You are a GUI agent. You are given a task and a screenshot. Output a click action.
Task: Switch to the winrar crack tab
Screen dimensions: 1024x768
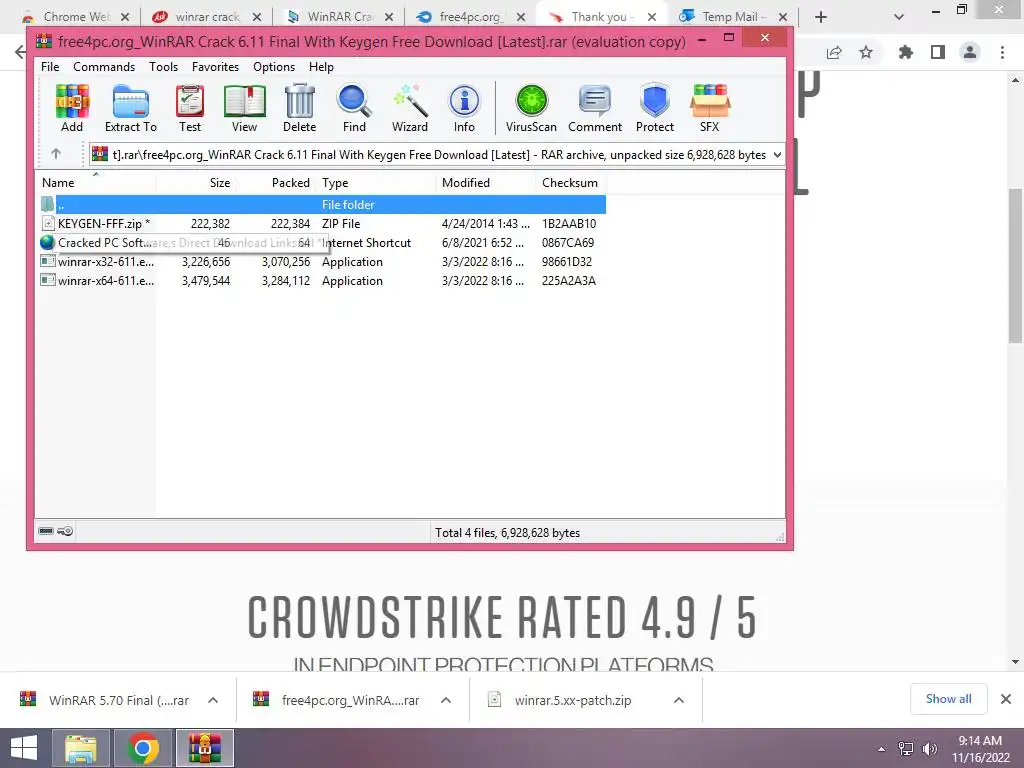[204, 17]
